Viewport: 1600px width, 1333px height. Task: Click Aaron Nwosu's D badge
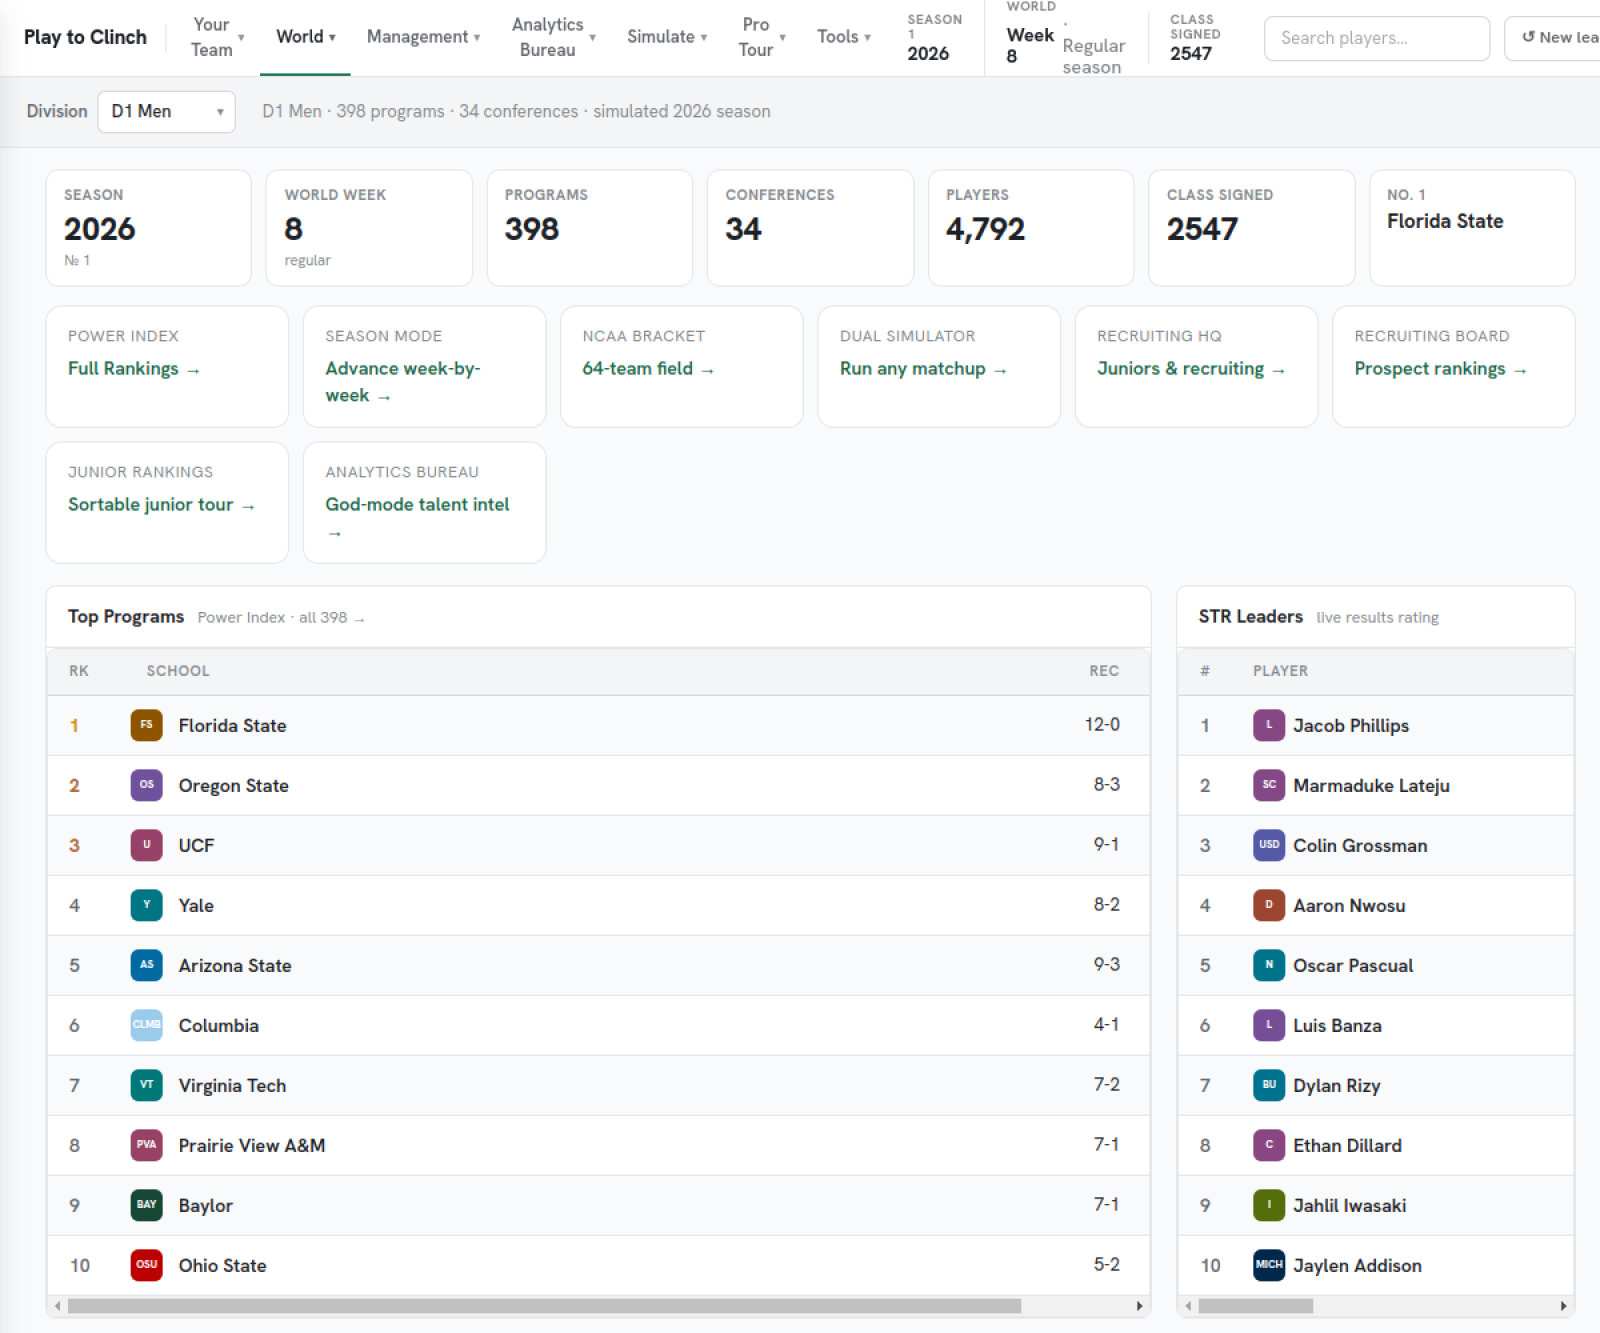[x=1269, y=905]
